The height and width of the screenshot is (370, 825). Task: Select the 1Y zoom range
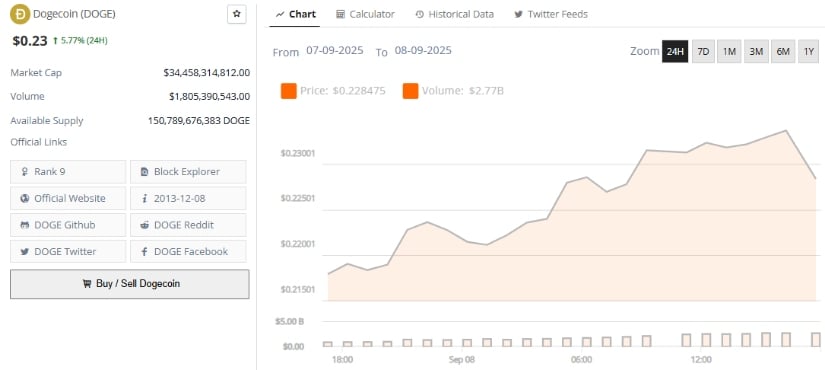tap(809, 52)
